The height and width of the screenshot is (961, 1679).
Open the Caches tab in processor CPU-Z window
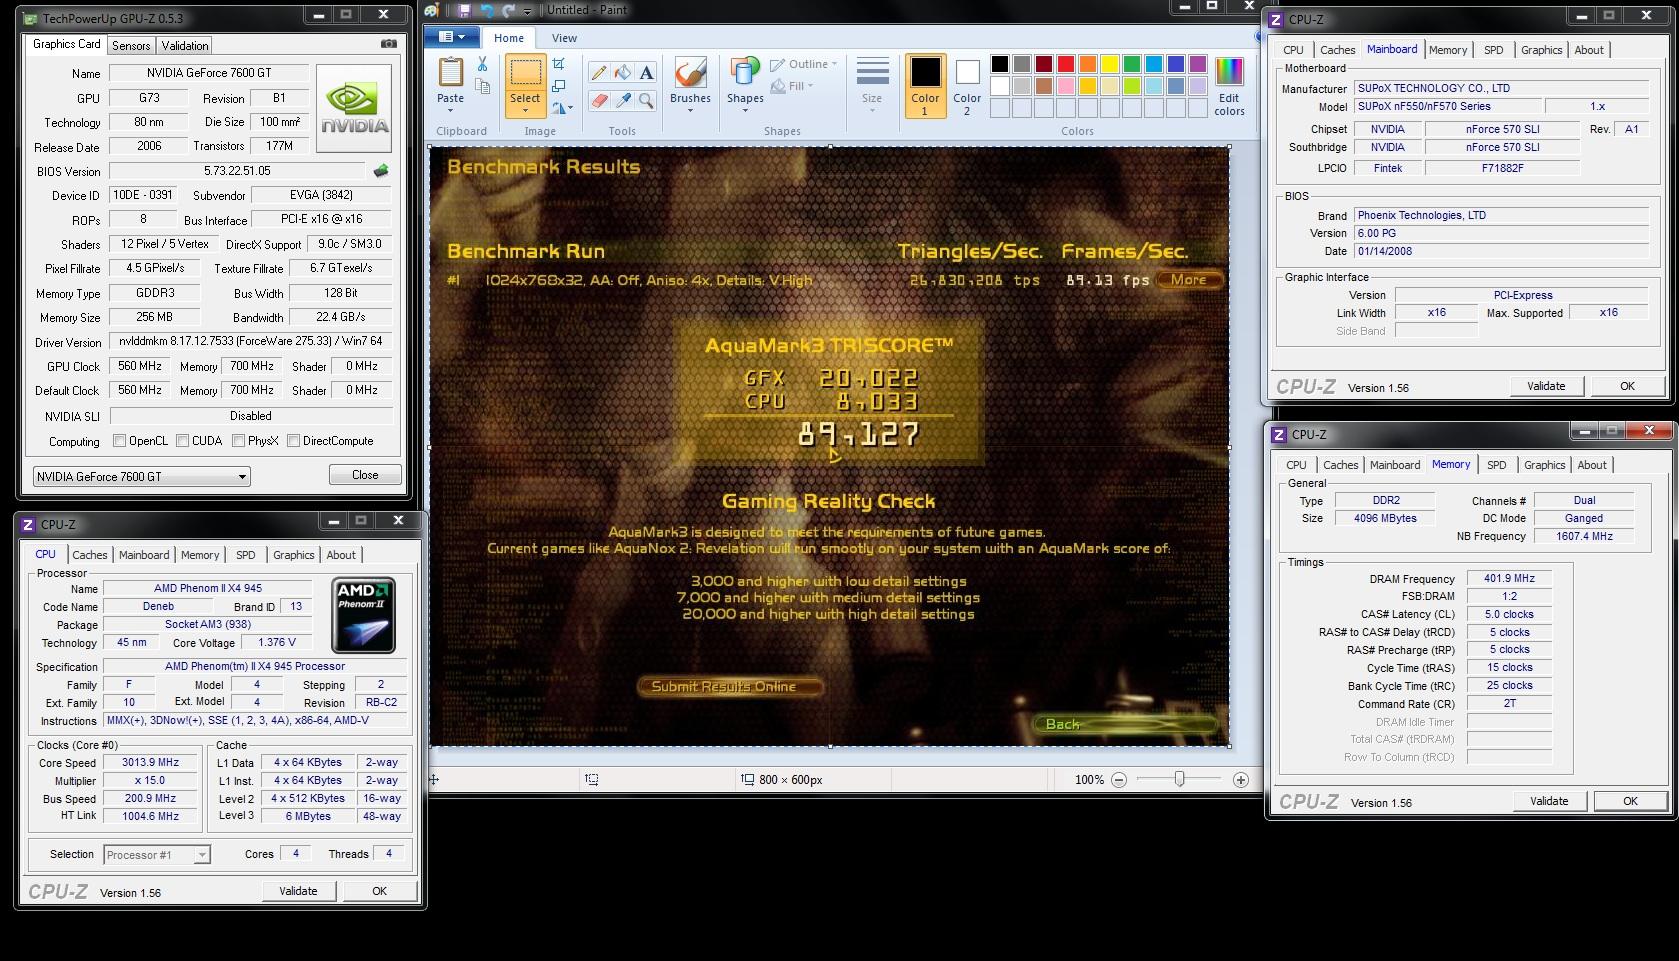pos(89,555)
